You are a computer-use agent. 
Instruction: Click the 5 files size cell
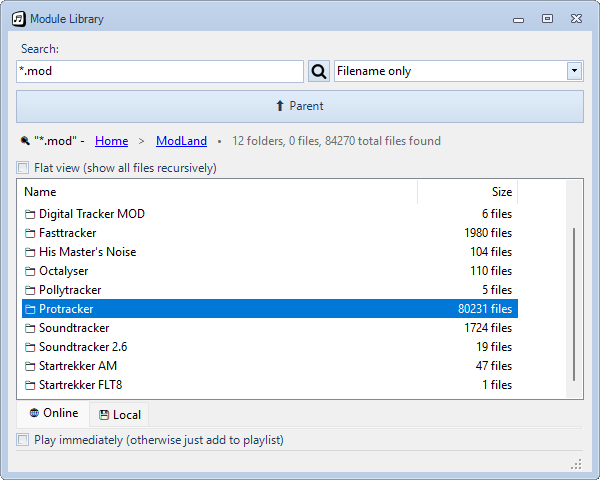tap(497, 290)
